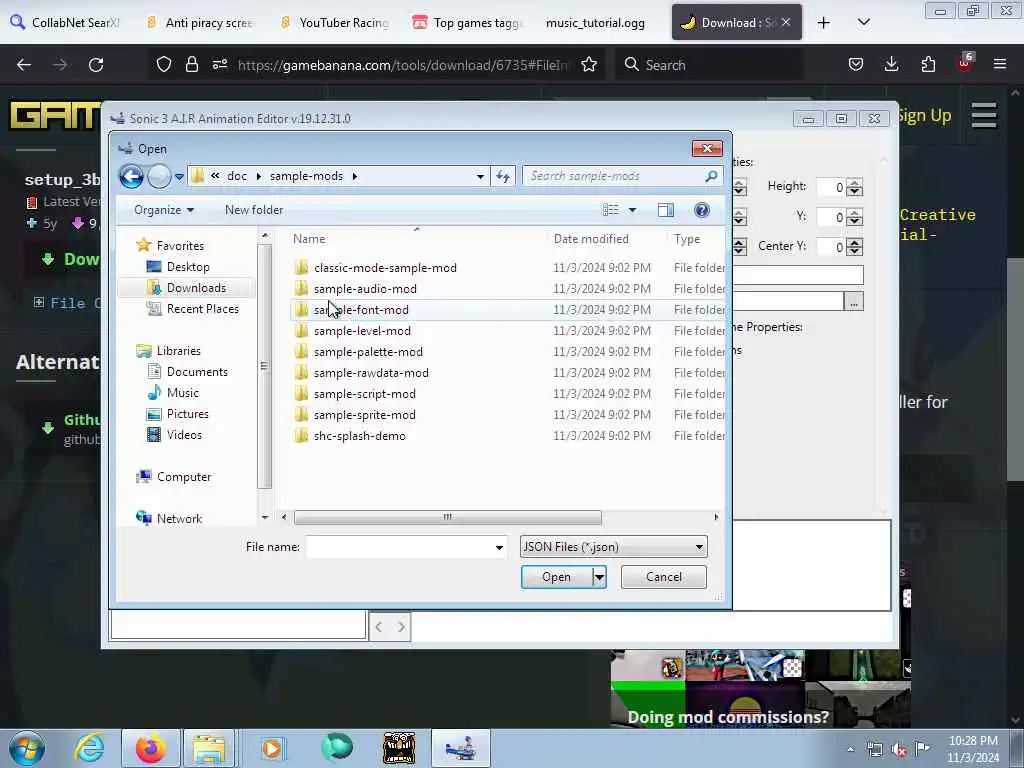The height and width of the screenshot is (768, 1024).
Task: Select the sample-sprite-mod folder
Action: tap(364, 415)
